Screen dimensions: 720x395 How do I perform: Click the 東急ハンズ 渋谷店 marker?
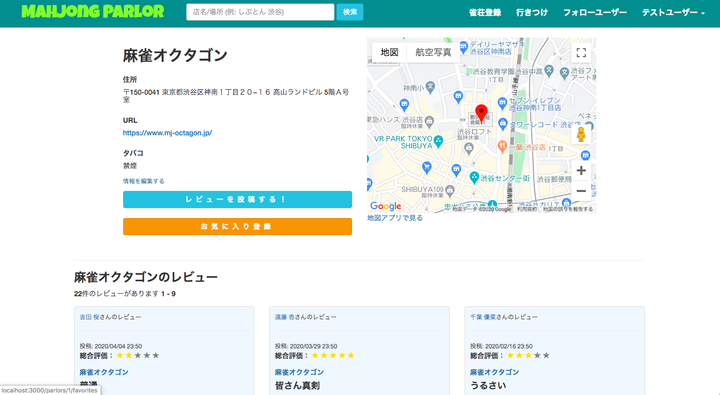[429, 121]
